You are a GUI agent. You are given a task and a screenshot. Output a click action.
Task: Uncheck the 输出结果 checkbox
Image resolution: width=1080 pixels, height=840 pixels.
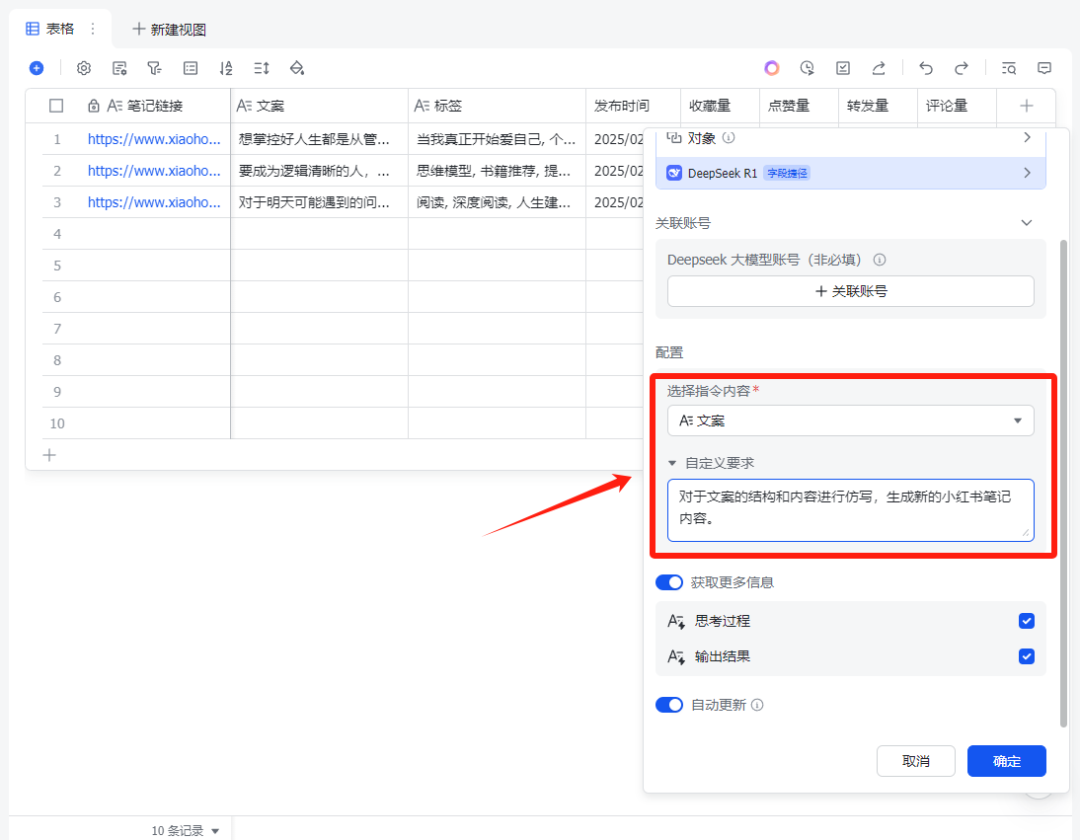pyautogui.click(x=1026, y=657)
